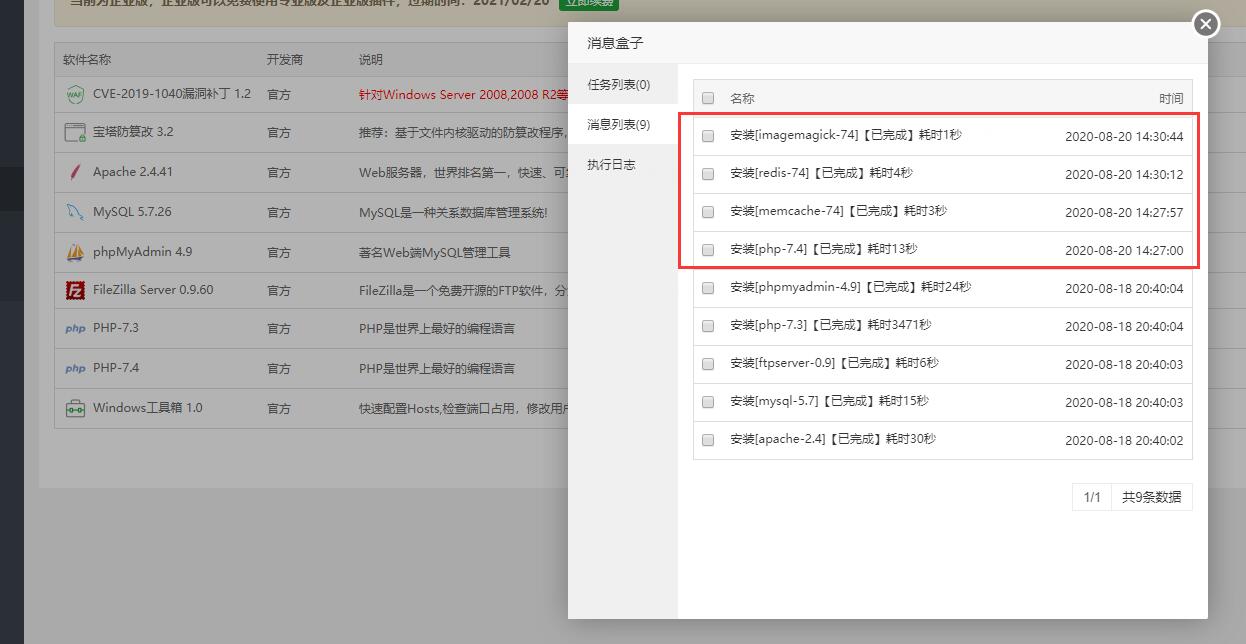
Task: Click timestamp 2020-08-20 14:30:12
Action: click(x=1124, y=174)
